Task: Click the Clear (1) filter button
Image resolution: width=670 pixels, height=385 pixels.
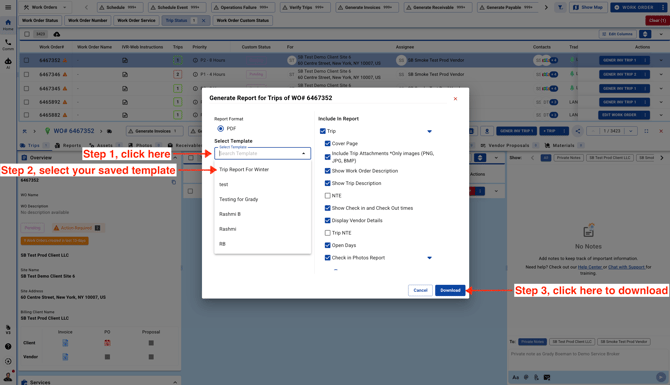Action: coord(657,21)
